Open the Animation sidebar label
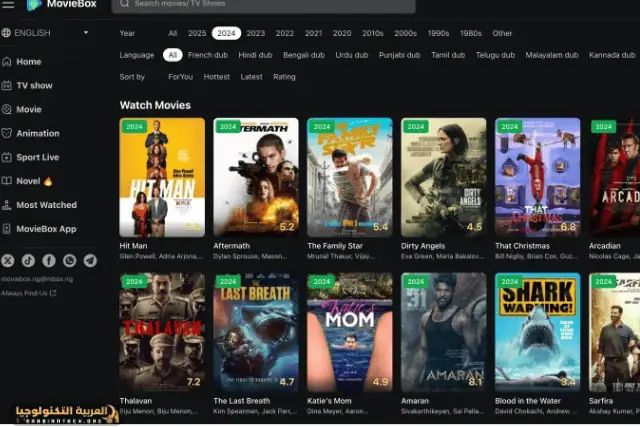This screenshot has height=427, width=640. pos(38,133)
